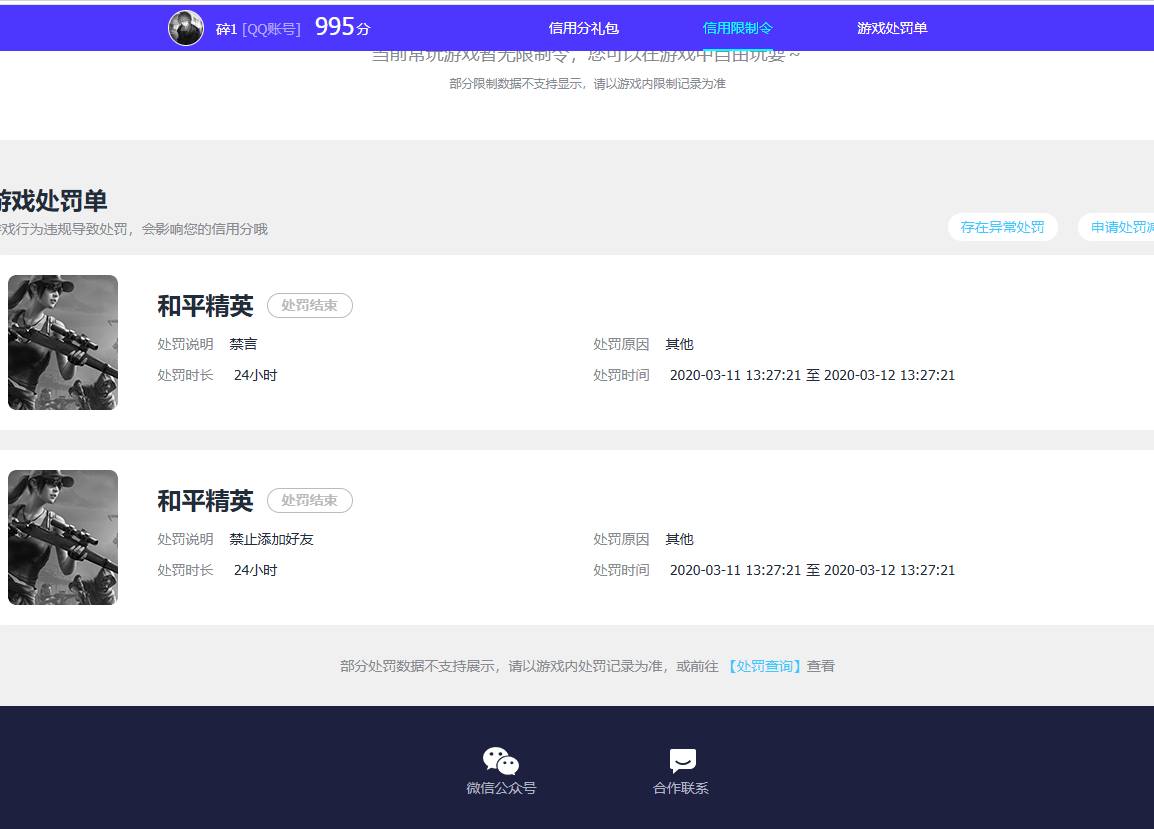Image resolution: width=1154 pixels, height=829 pixels.
Task: Click the 部分限制数据不支持显示 notice
Action: pyautogui.click(x=587, y=84)
